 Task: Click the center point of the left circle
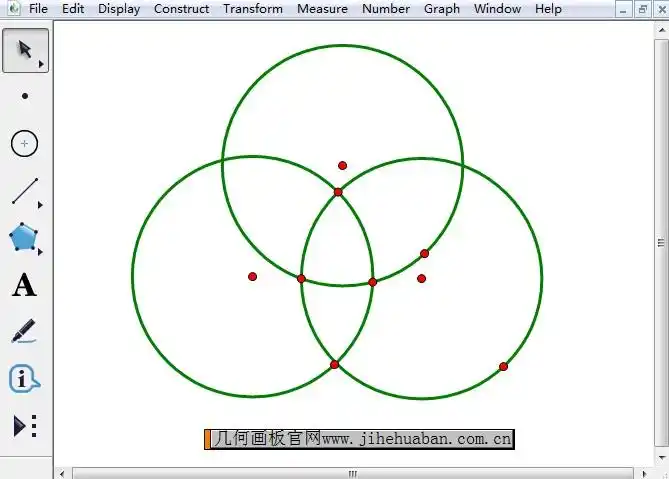tap(252, 276)
